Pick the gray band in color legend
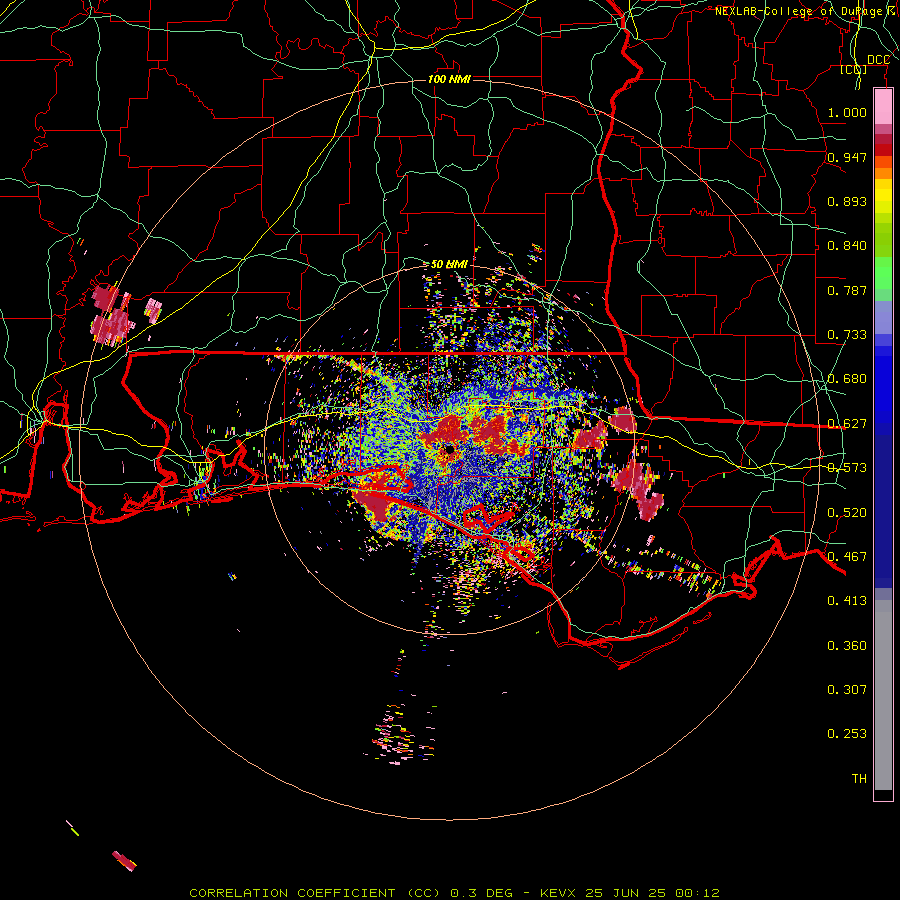Screen dimensions: 900x900 [x=883, y=695]
